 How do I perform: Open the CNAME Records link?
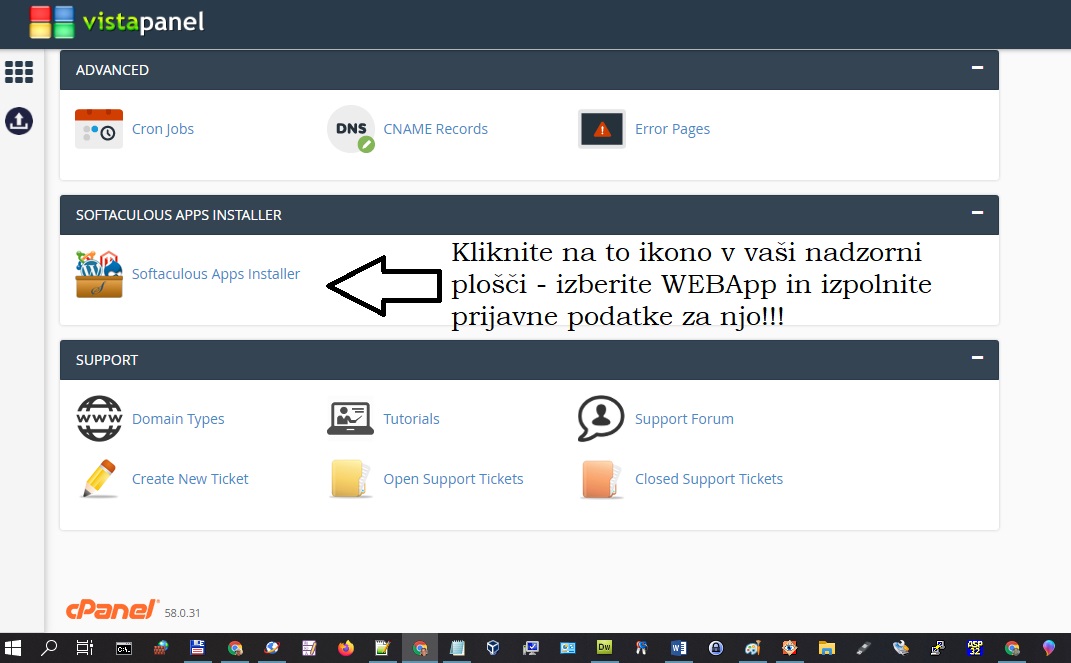(435, 129)
